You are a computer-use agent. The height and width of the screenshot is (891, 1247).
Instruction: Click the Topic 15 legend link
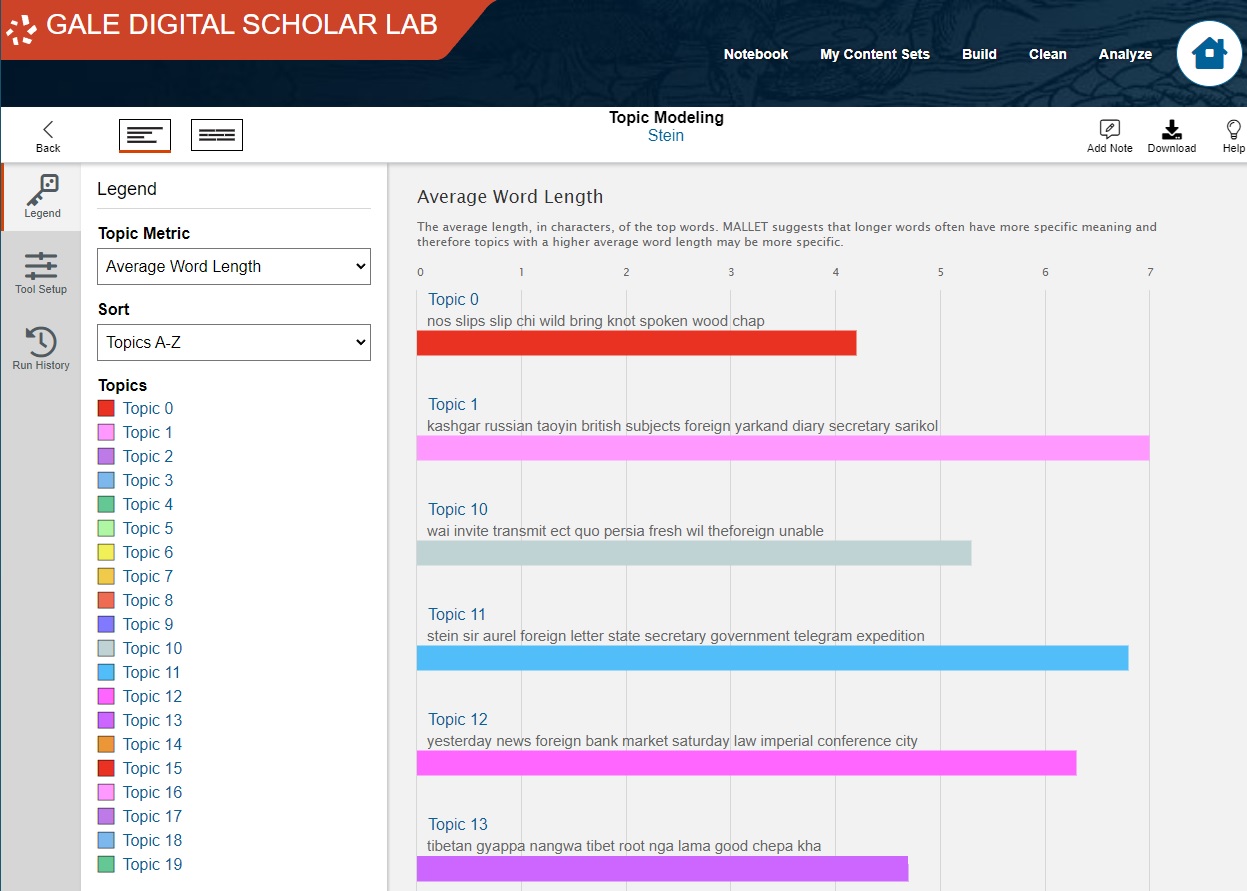tap(153, 768)
